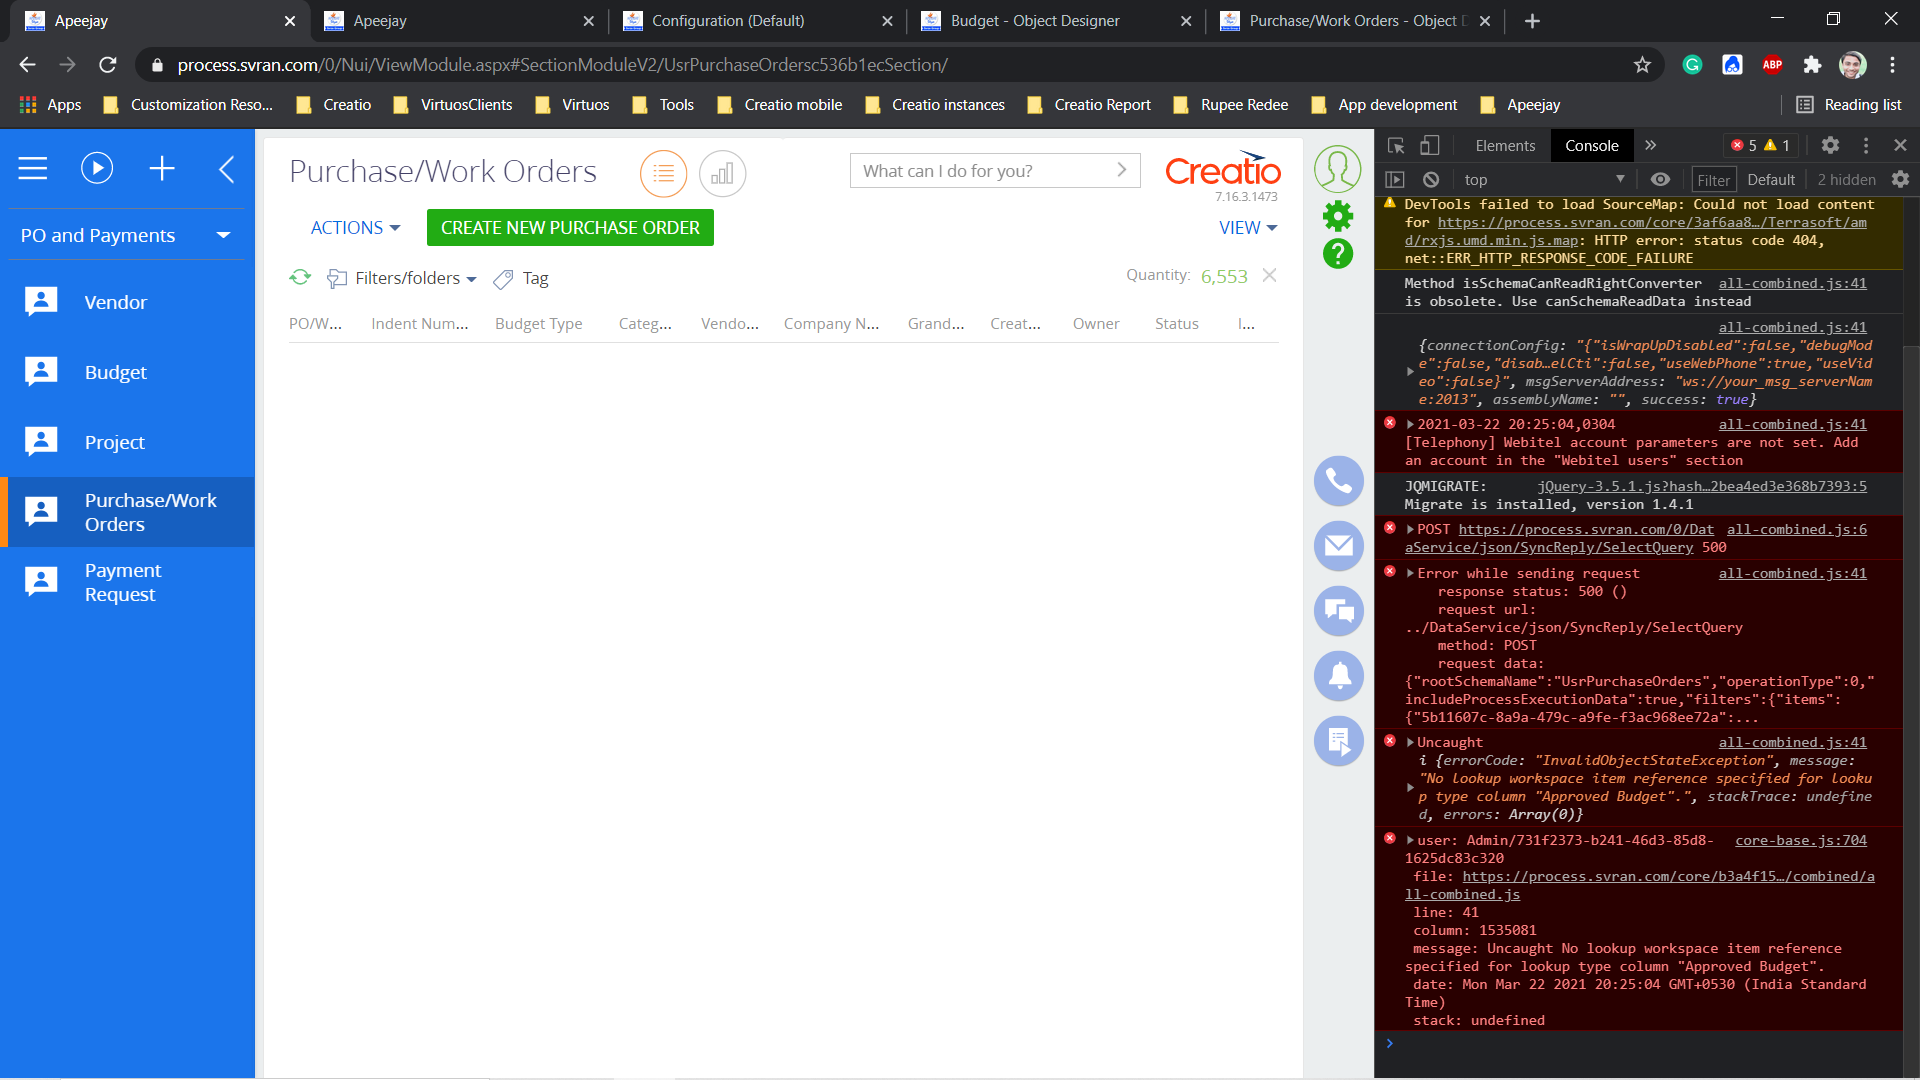Image resolution: width=1920 pixels, height=1080 pixels.
Task: Click the plus quick-add icon
Action: click(x=162, y=168)
